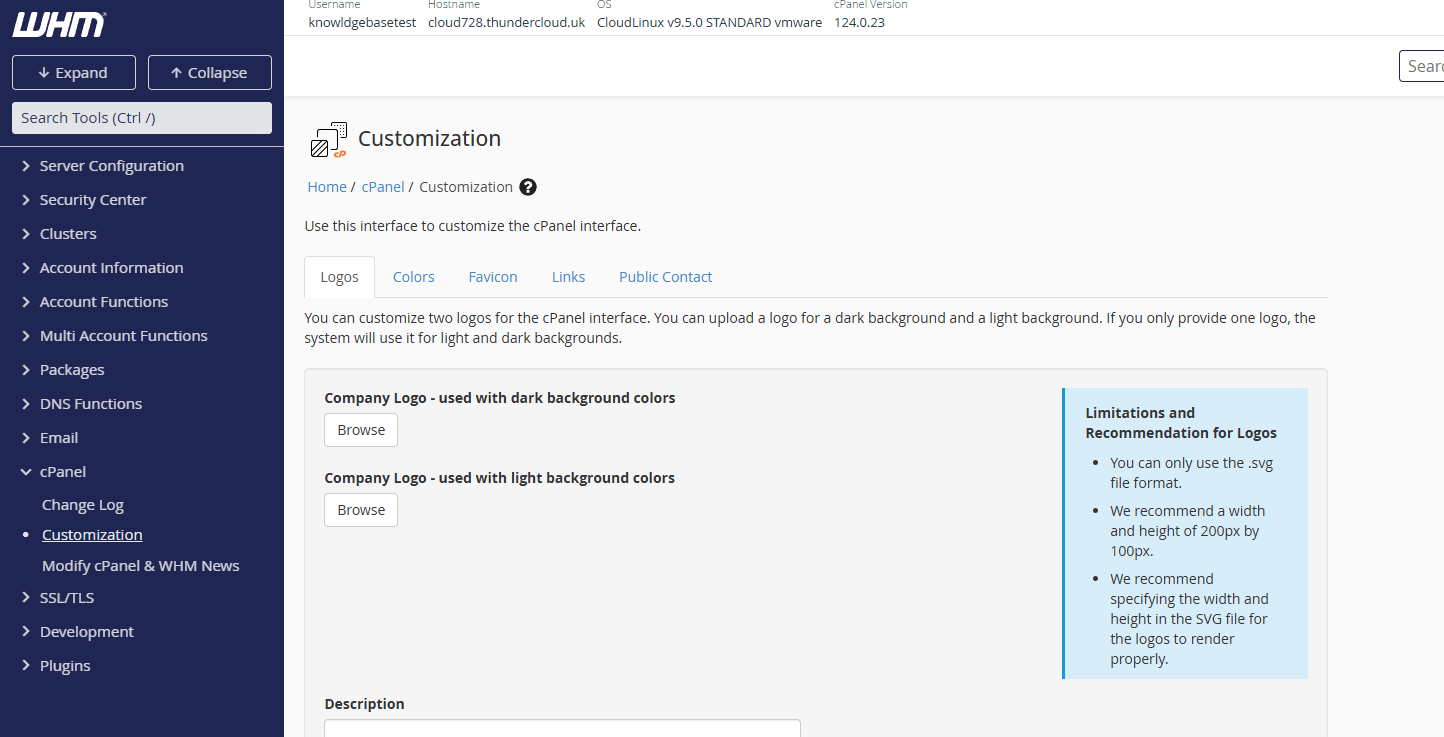The image size is (1444, 737).
Task: Expand Server Configuration section
Action: click(x=111, y=166)
